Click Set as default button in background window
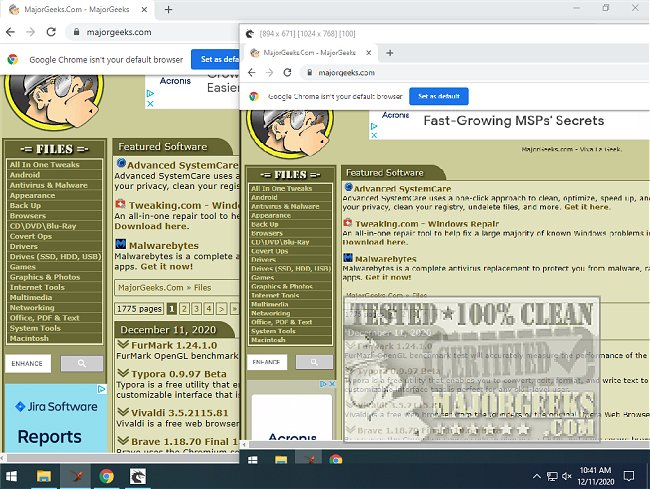 (x=216, y=59)
